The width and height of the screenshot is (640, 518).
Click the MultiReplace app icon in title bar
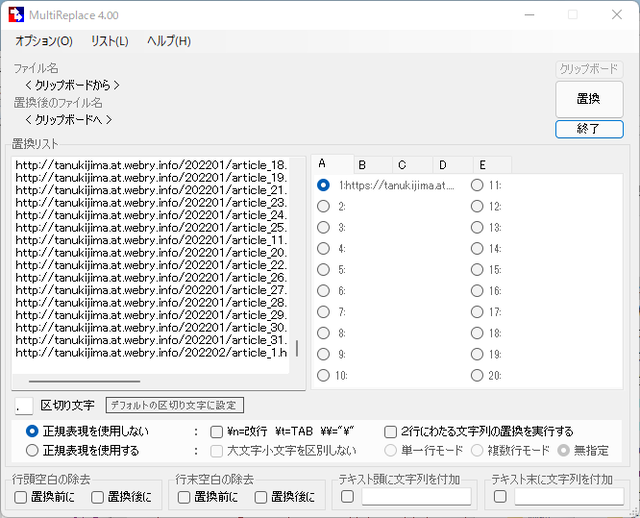[16, 15]
